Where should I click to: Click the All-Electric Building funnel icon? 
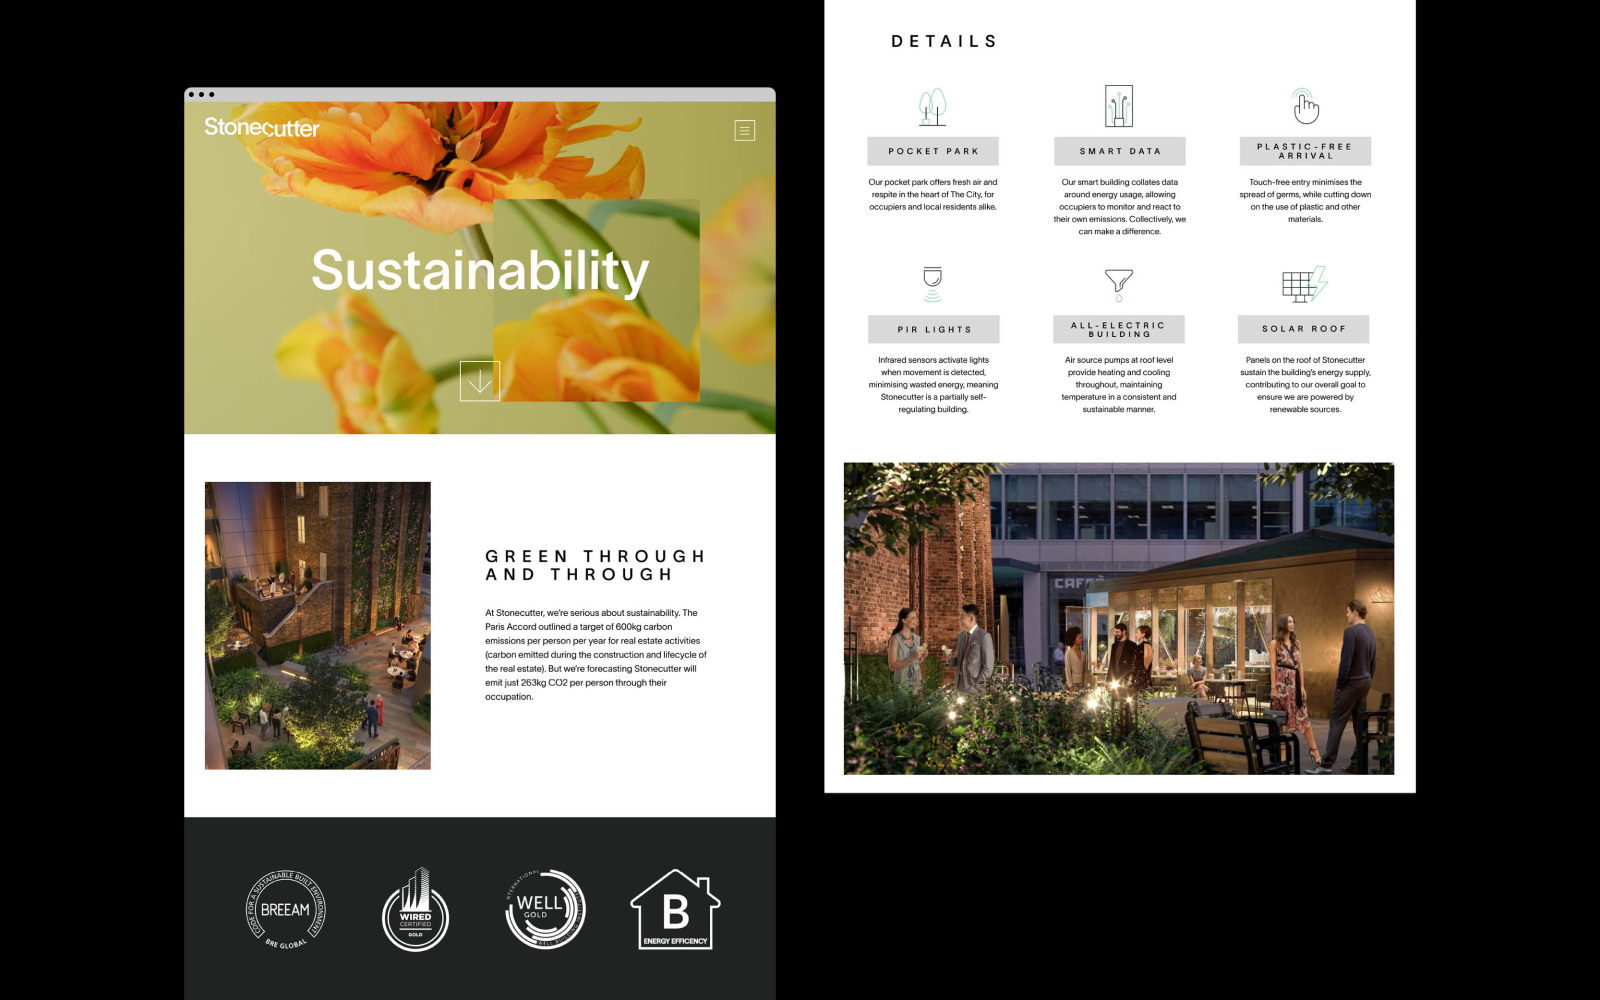[1119, 284]
